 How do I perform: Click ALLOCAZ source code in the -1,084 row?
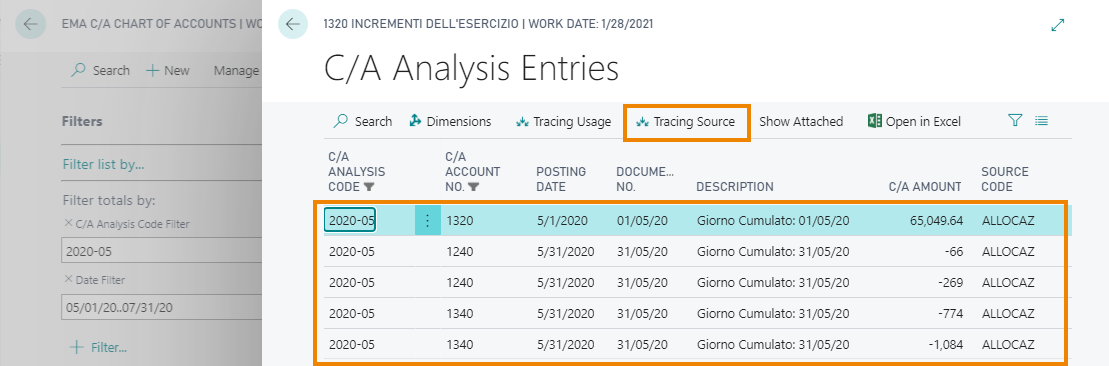(1008, 345)
